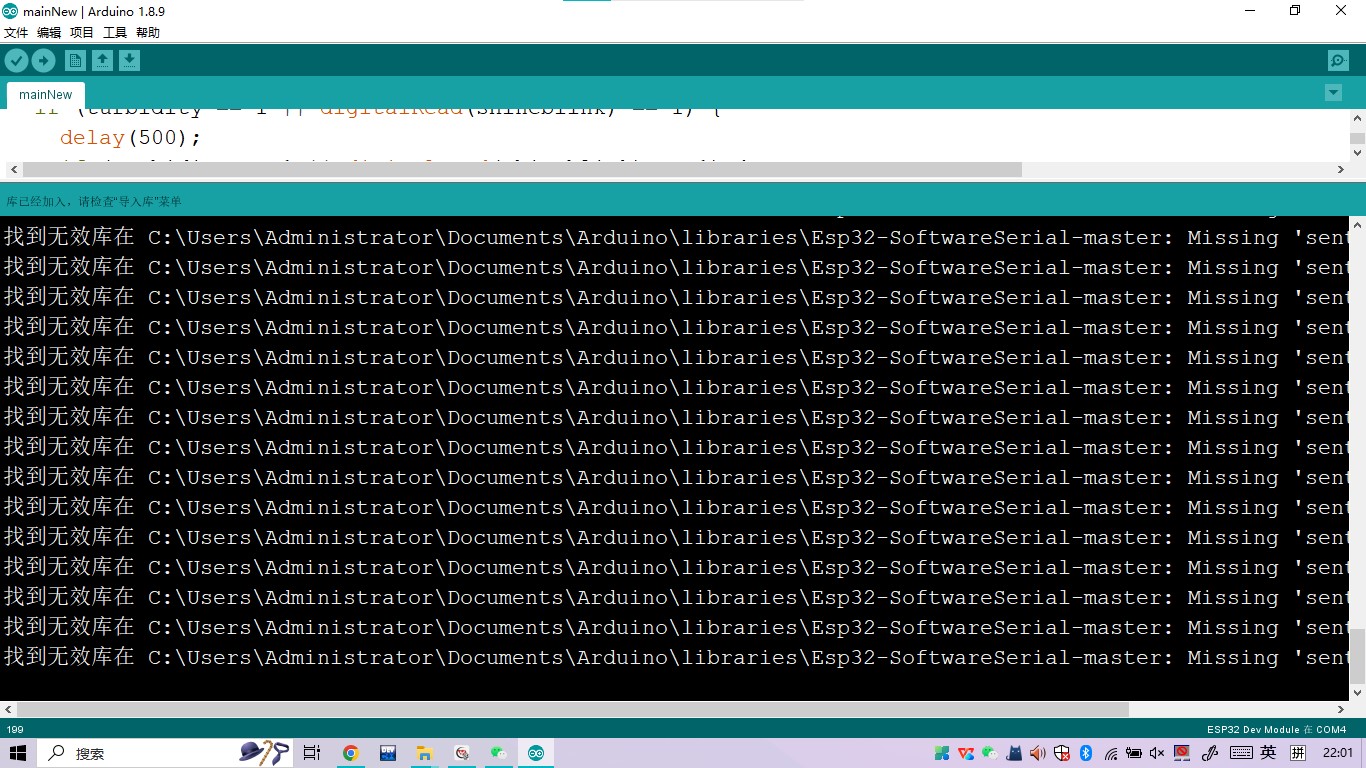Click the WeChat tray icon

click(x=990, y=753)
